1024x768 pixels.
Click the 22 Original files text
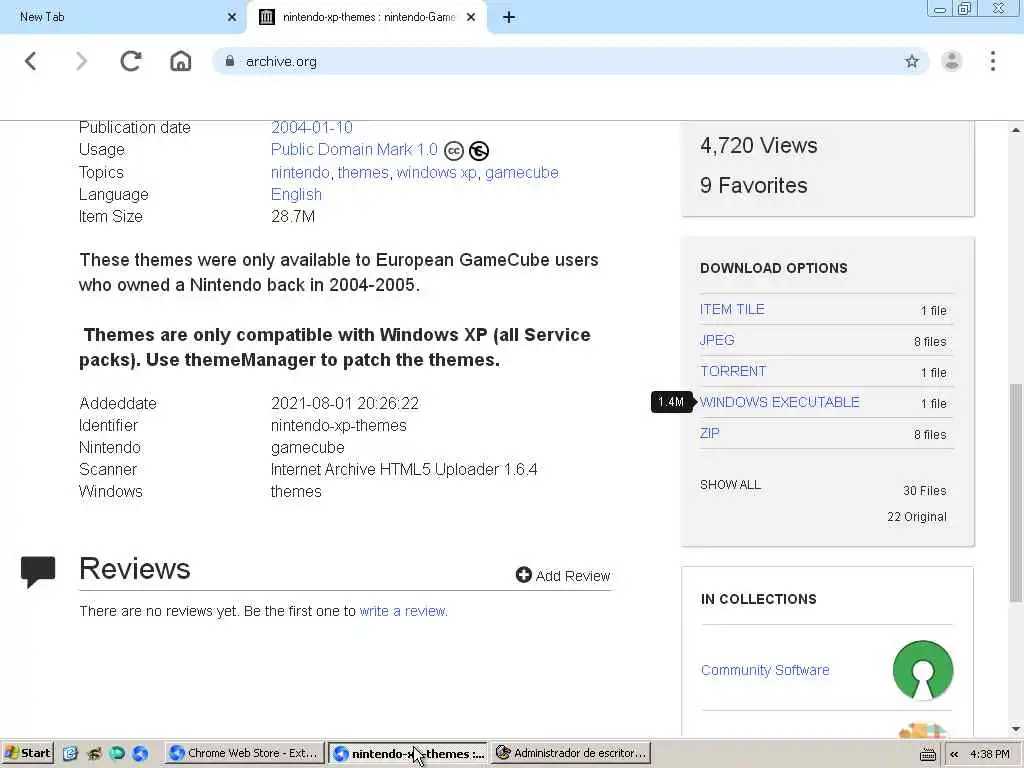tap(916, 517)
